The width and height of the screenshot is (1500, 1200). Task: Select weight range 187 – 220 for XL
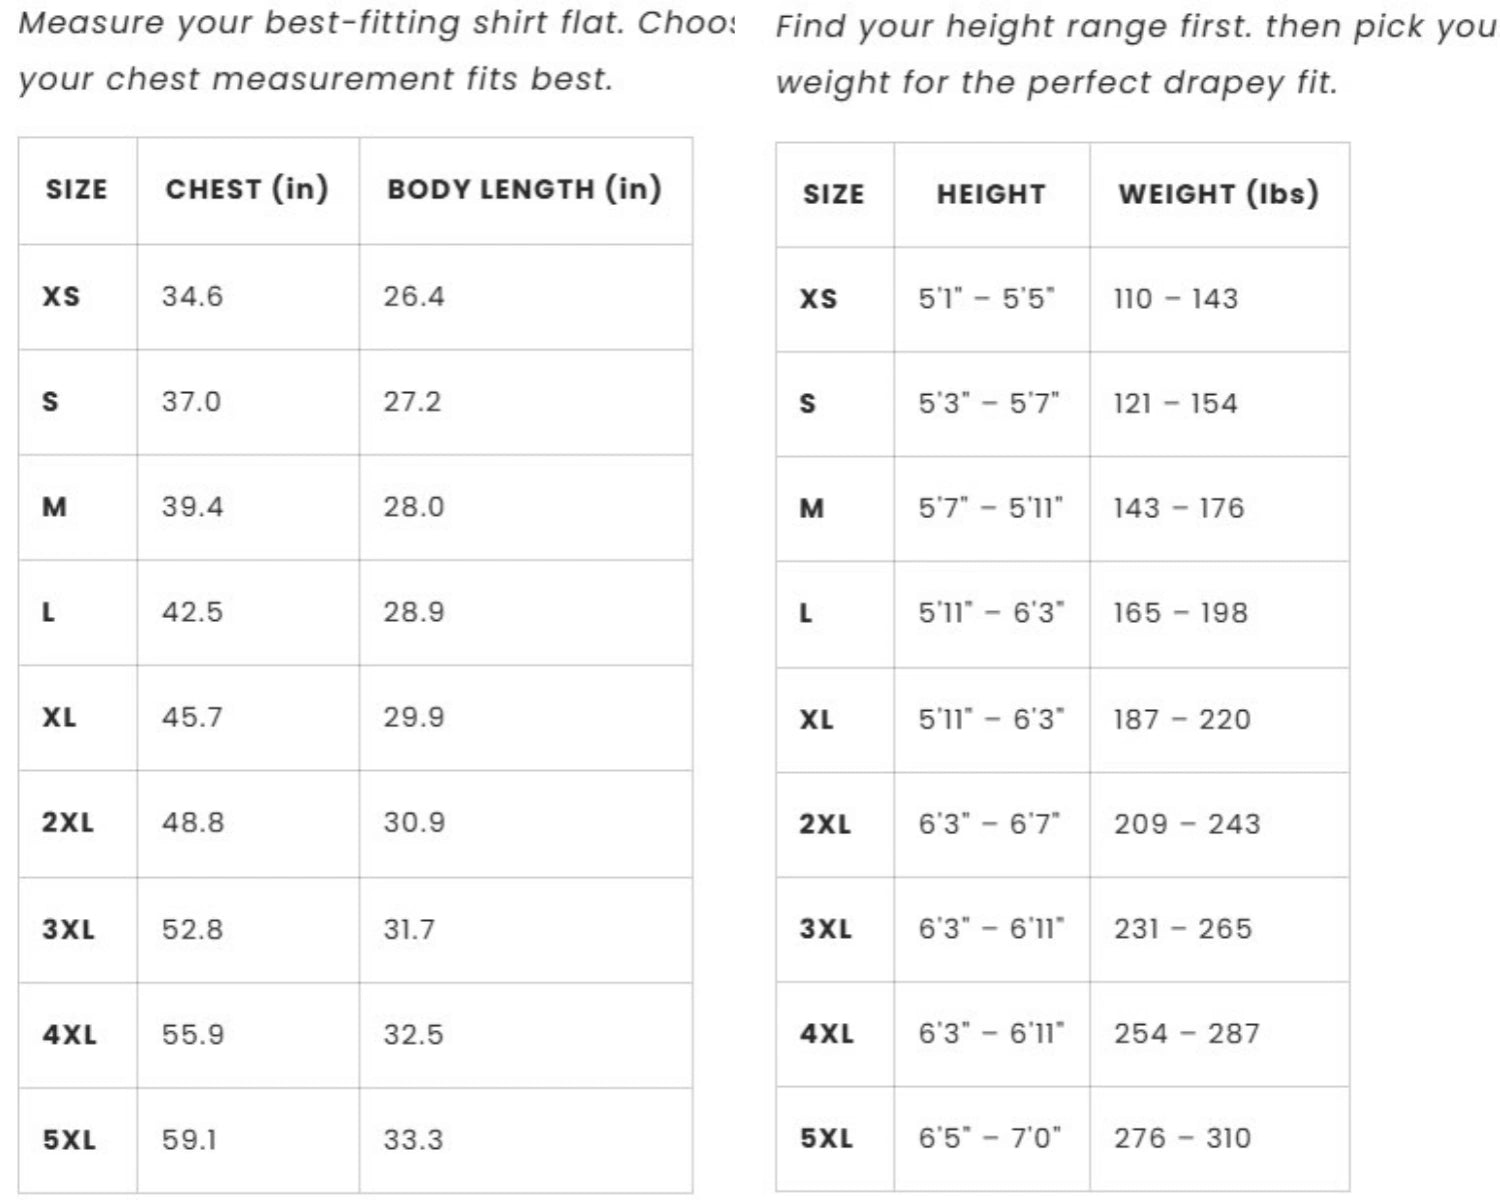[1182, 720]
